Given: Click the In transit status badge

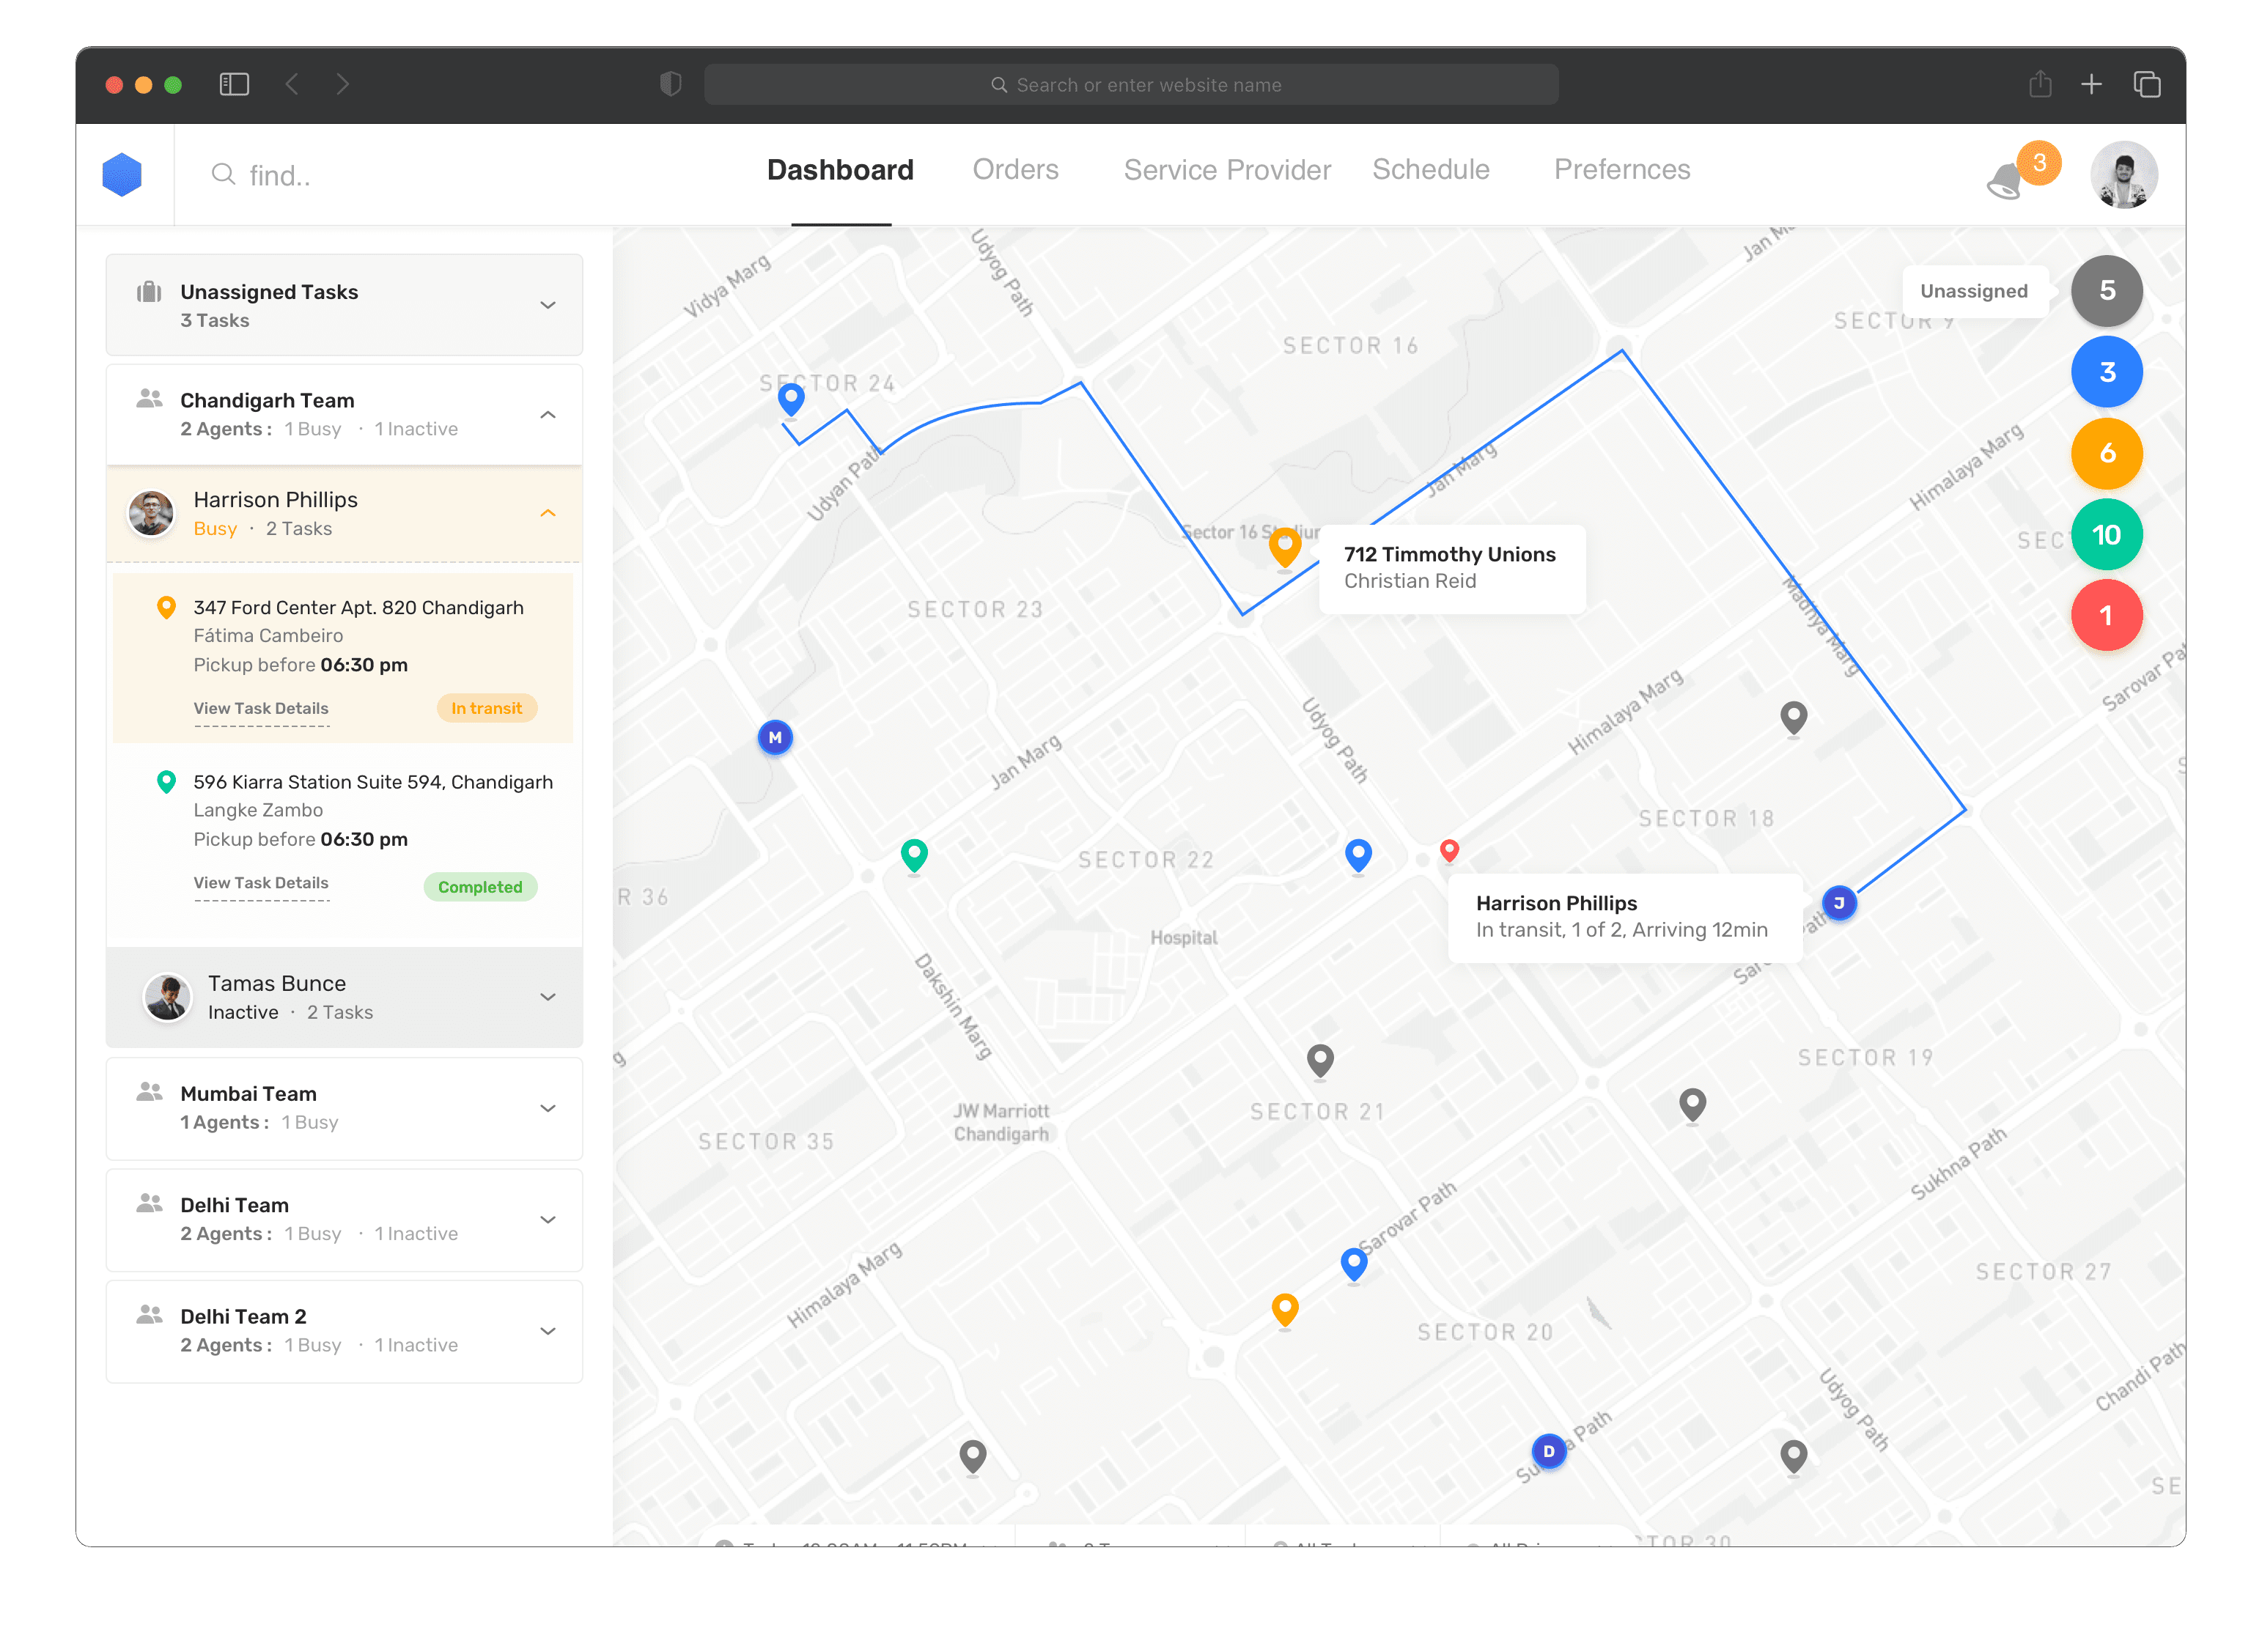Looking at the screenshot, I should 486,708.
